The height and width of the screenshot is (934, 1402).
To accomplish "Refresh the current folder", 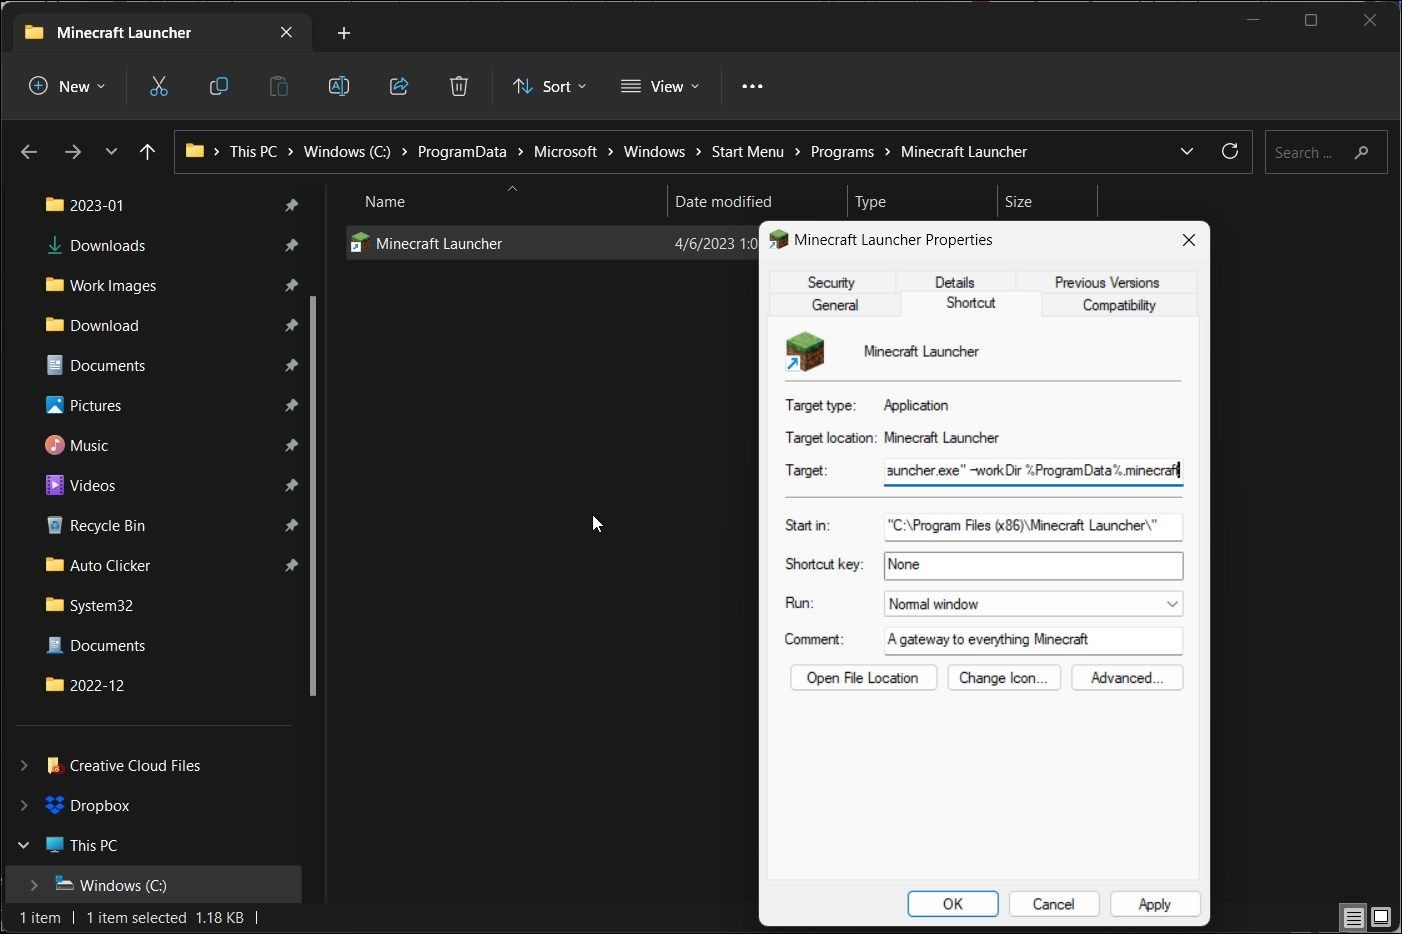I will tap(1230, 152).
